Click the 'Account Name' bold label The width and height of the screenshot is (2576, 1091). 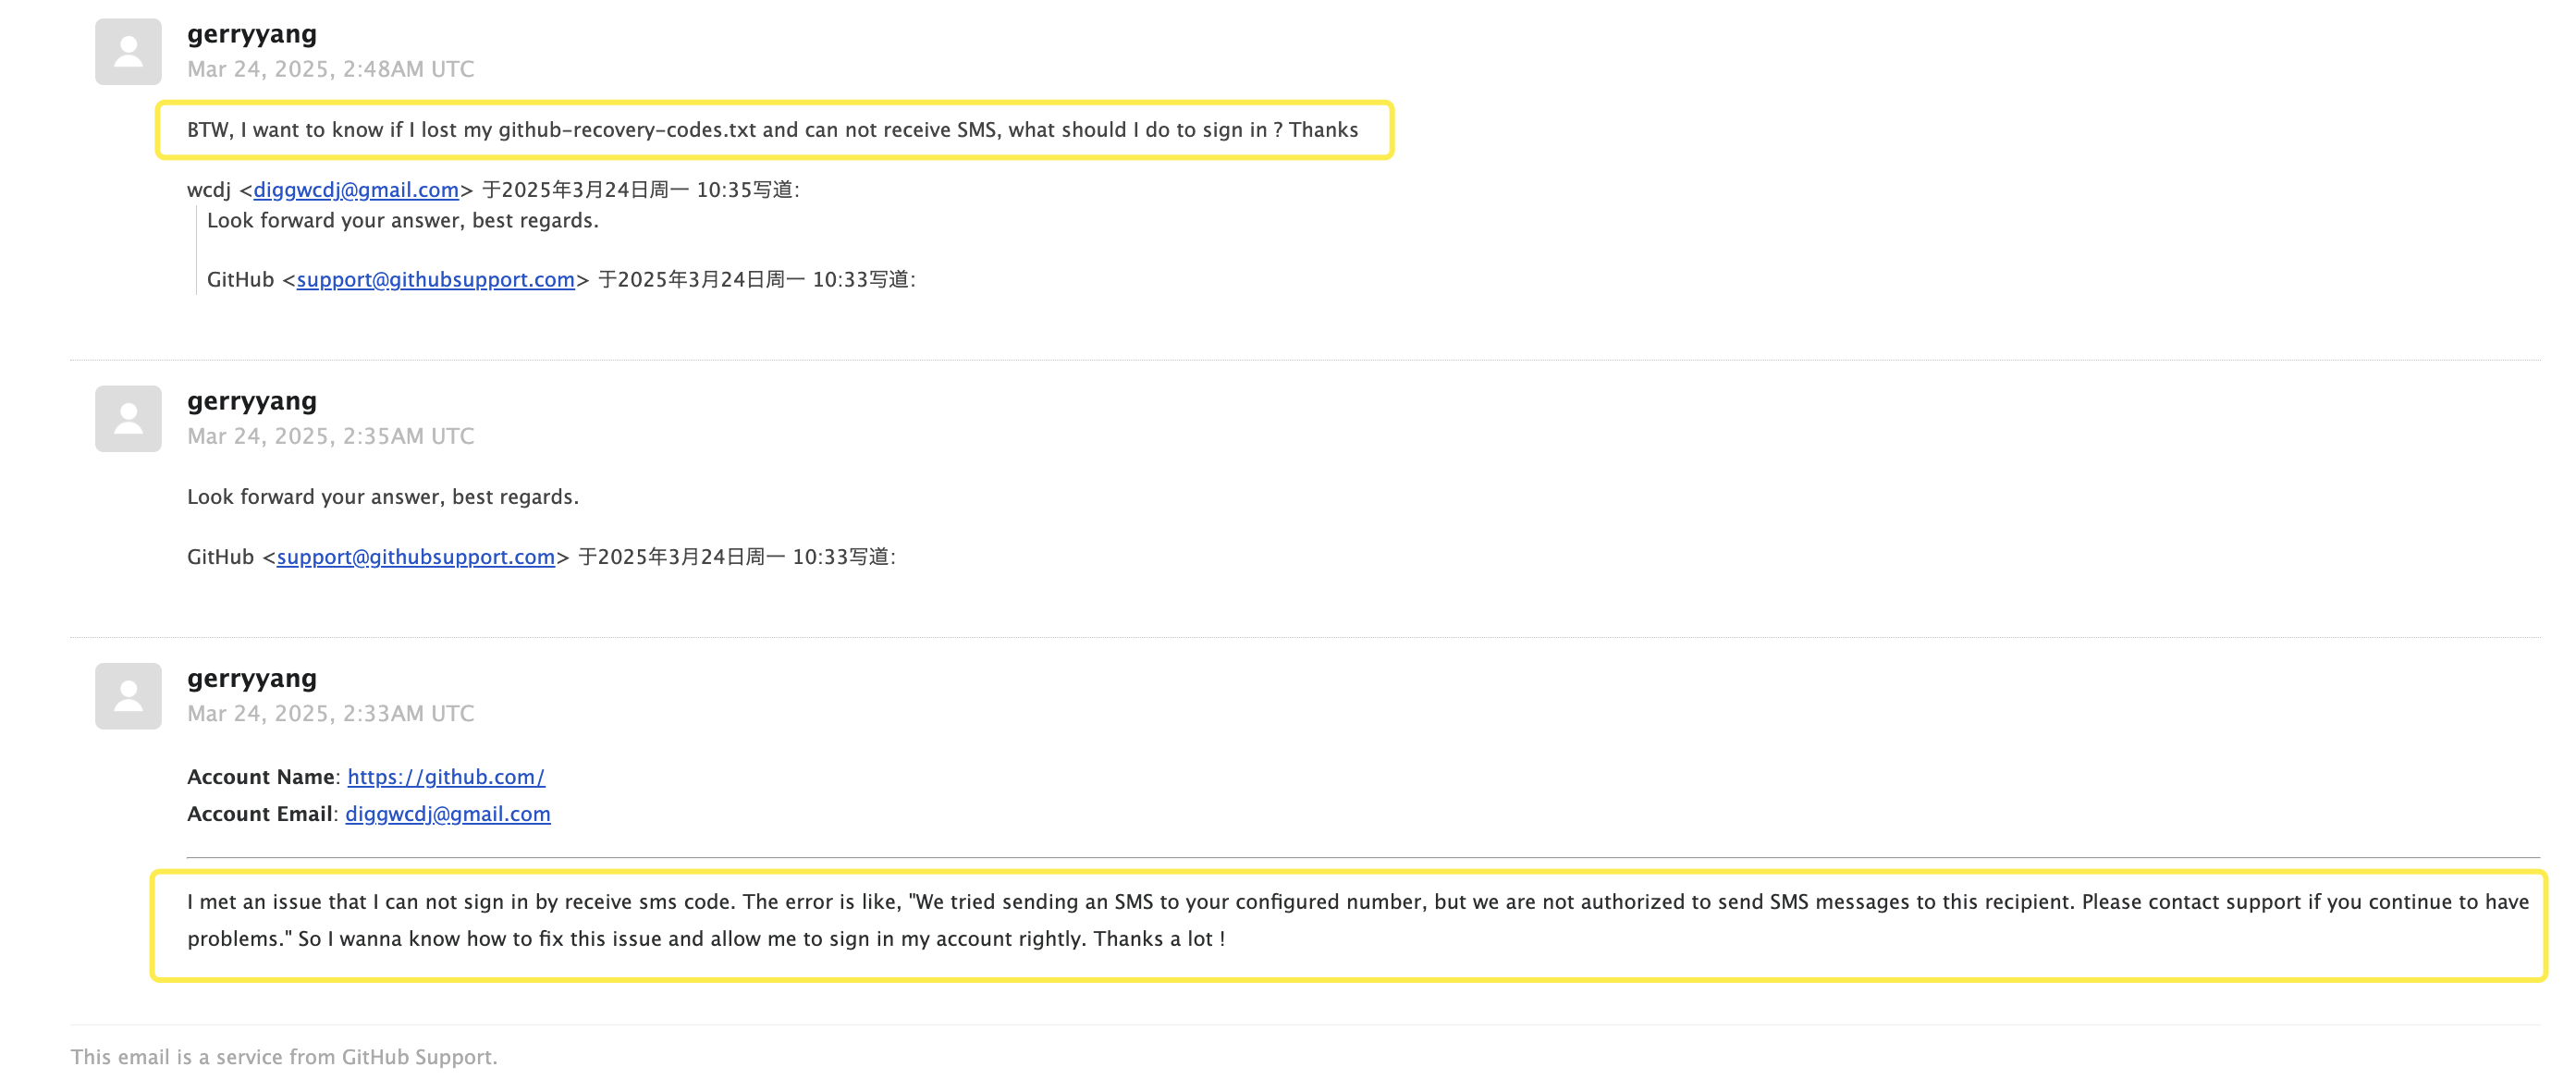point(260,777)
